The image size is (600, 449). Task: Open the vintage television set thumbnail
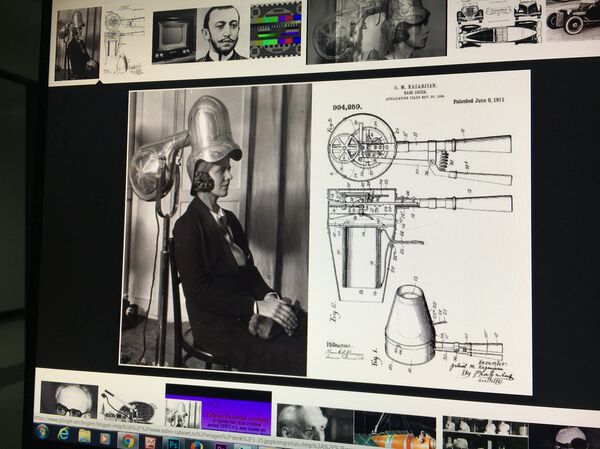(174, 36)
